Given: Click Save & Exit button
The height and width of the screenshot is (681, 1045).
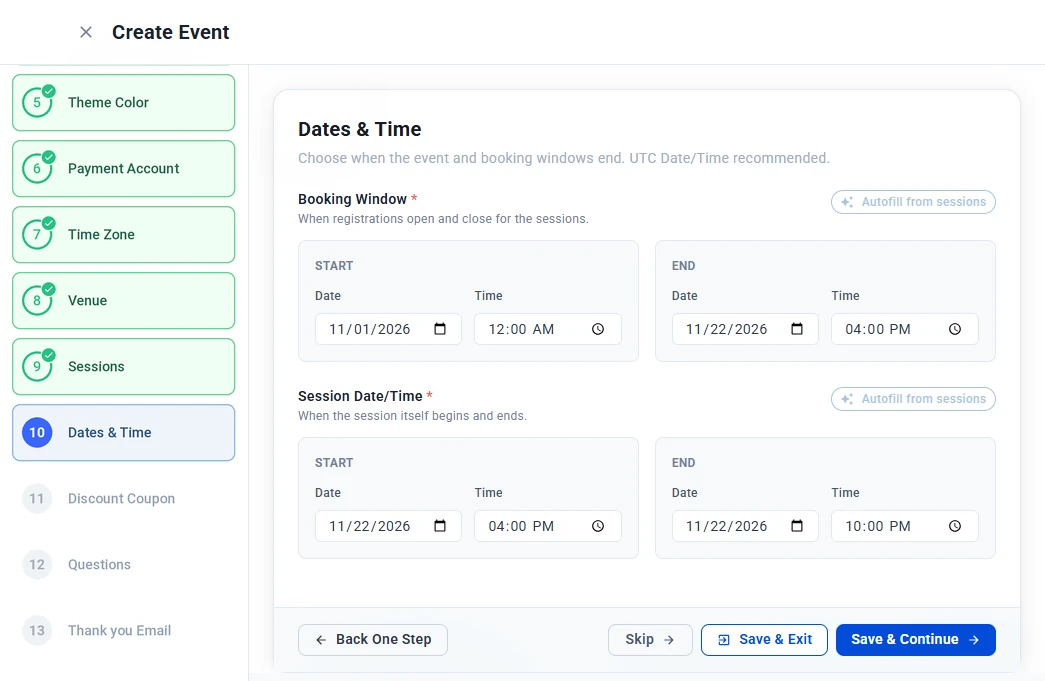Looking at the screenshot, I should pos(764,640).
